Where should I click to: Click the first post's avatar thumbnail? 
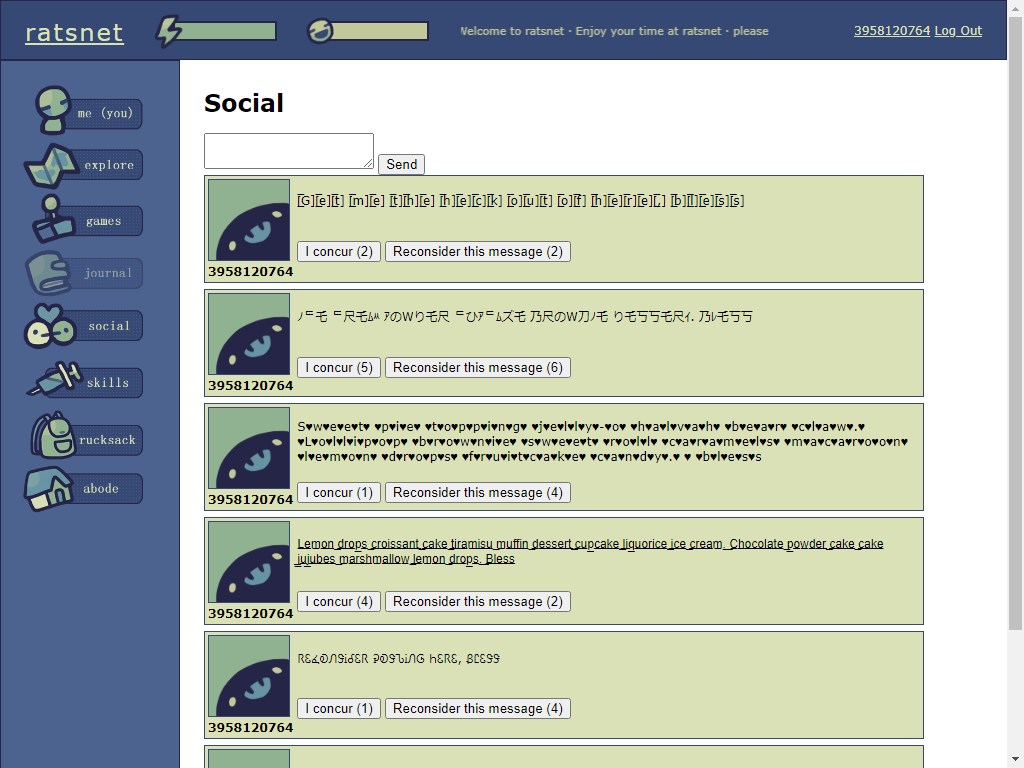(249, 220)
